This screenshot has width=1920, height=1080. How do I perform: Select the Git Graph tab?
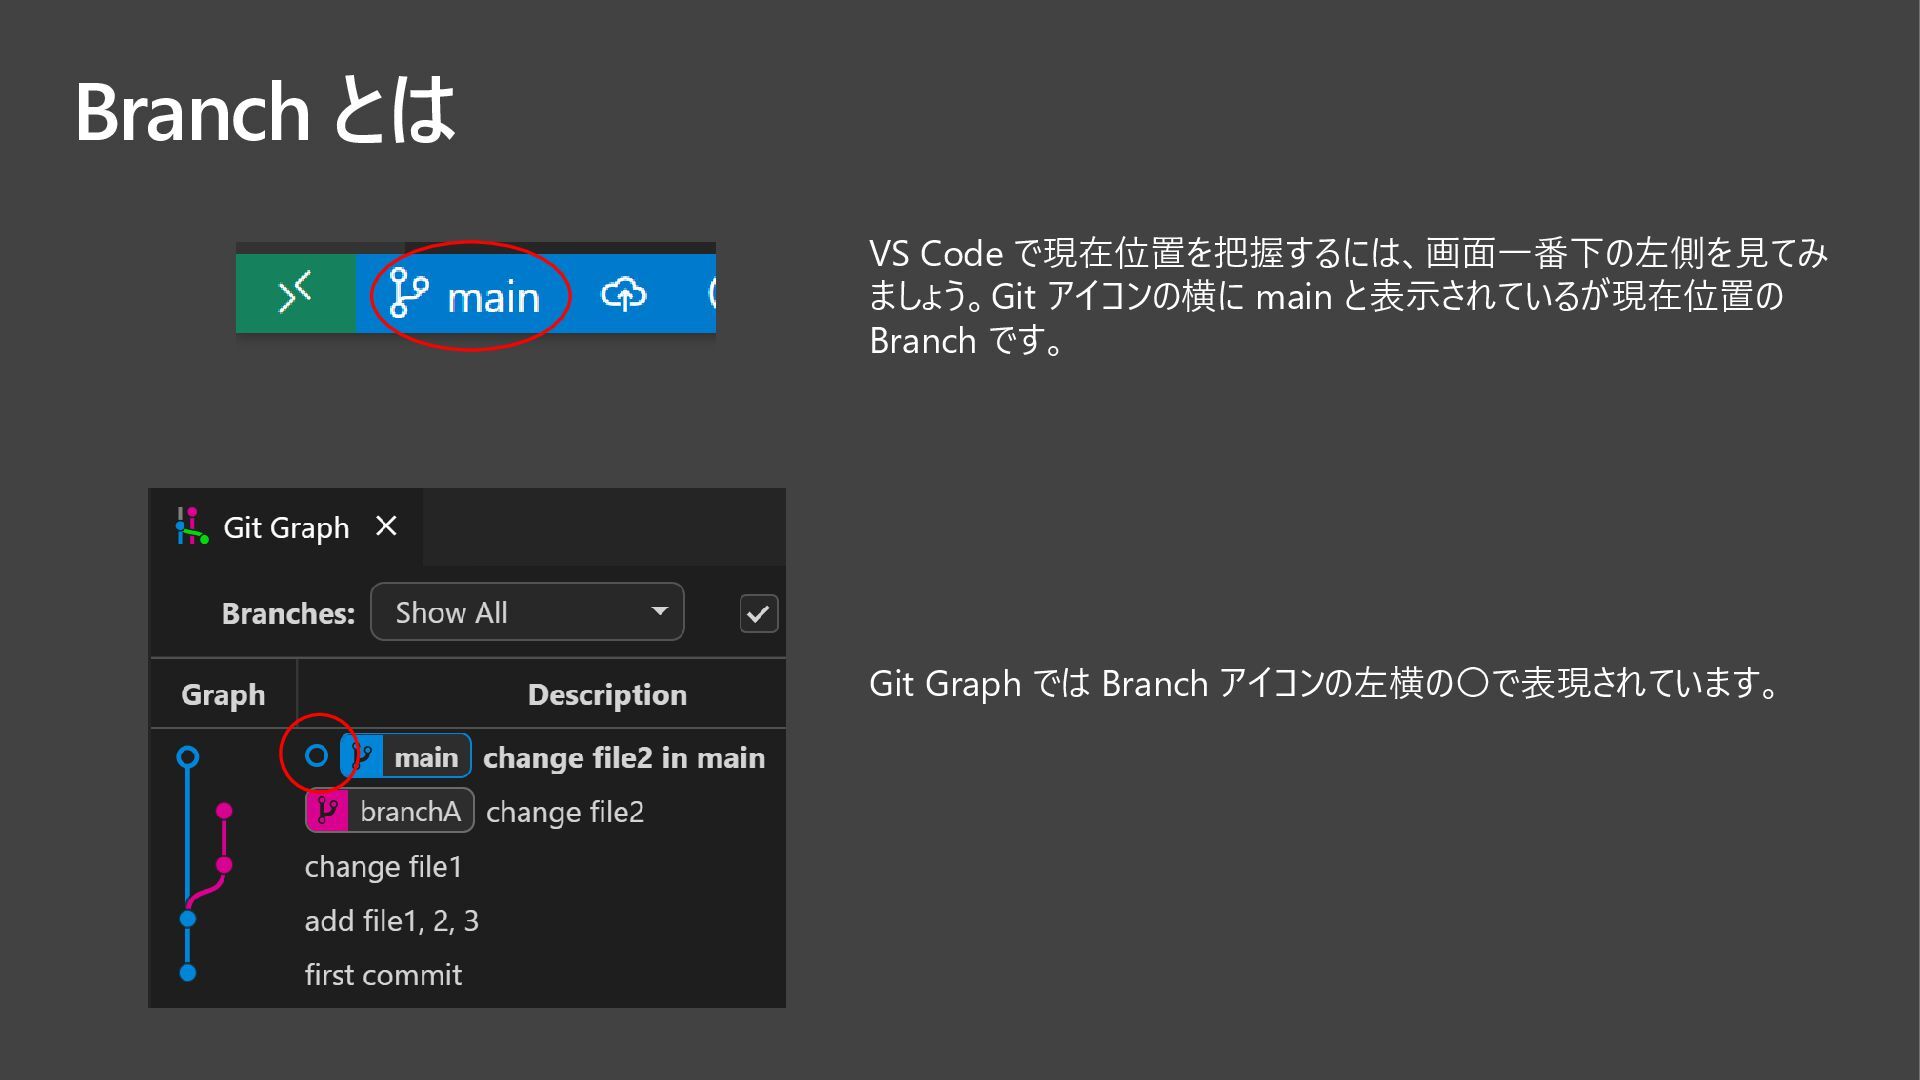pyautogui.click(x=286, y=527)
